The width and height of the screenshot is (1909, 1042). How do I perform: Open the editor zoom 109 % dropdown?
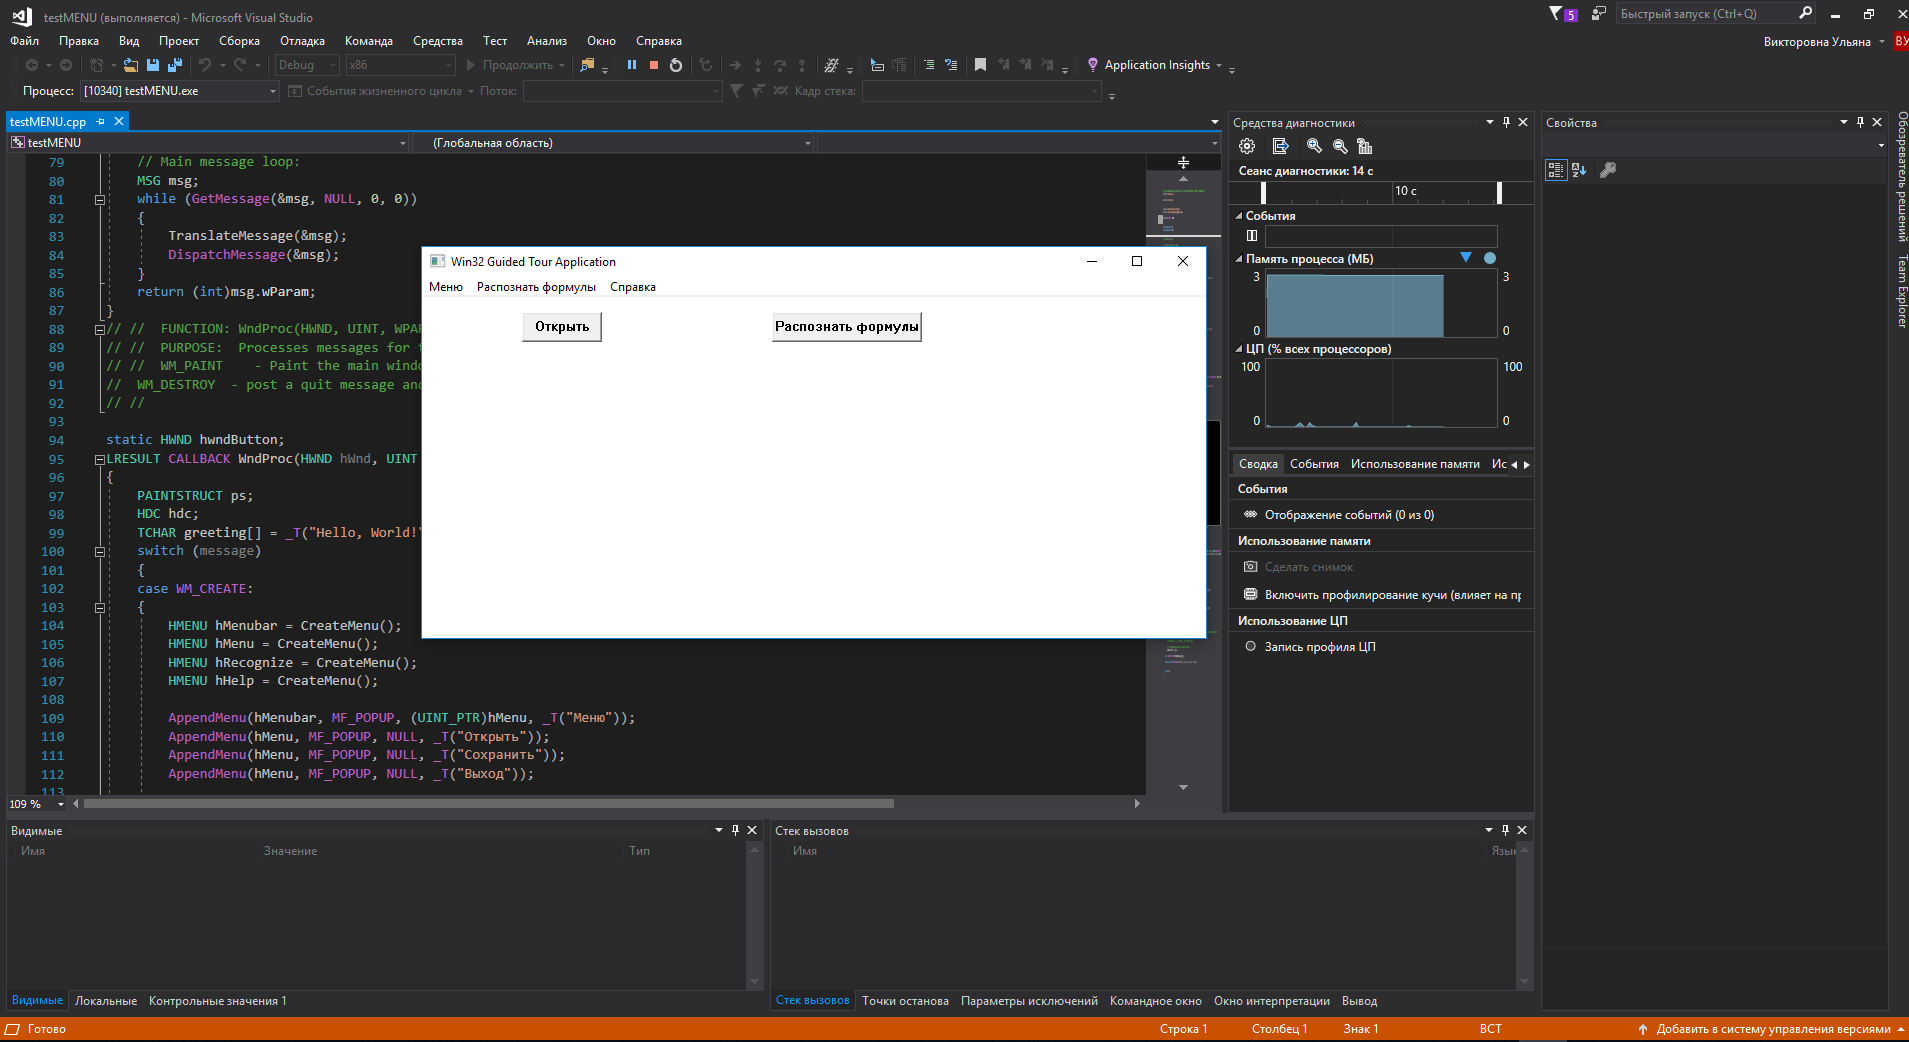(61, 804)
